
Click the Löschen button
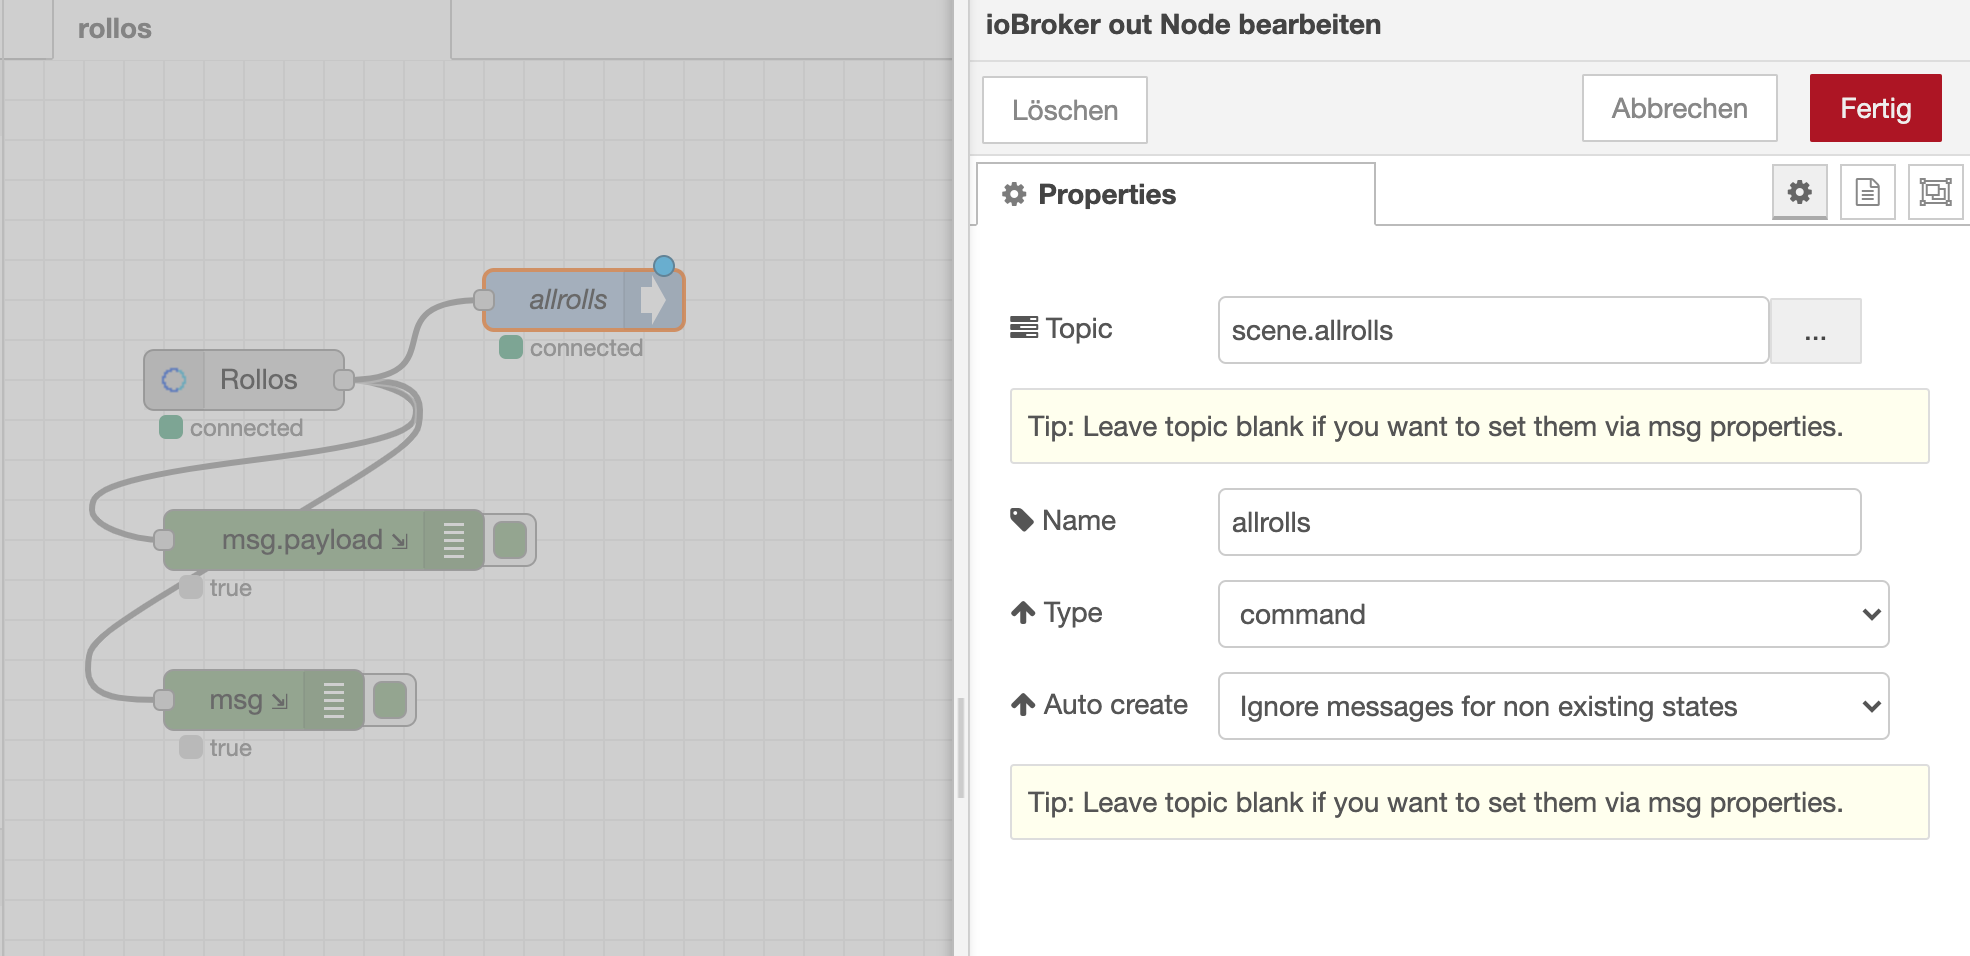[1065, 110]
